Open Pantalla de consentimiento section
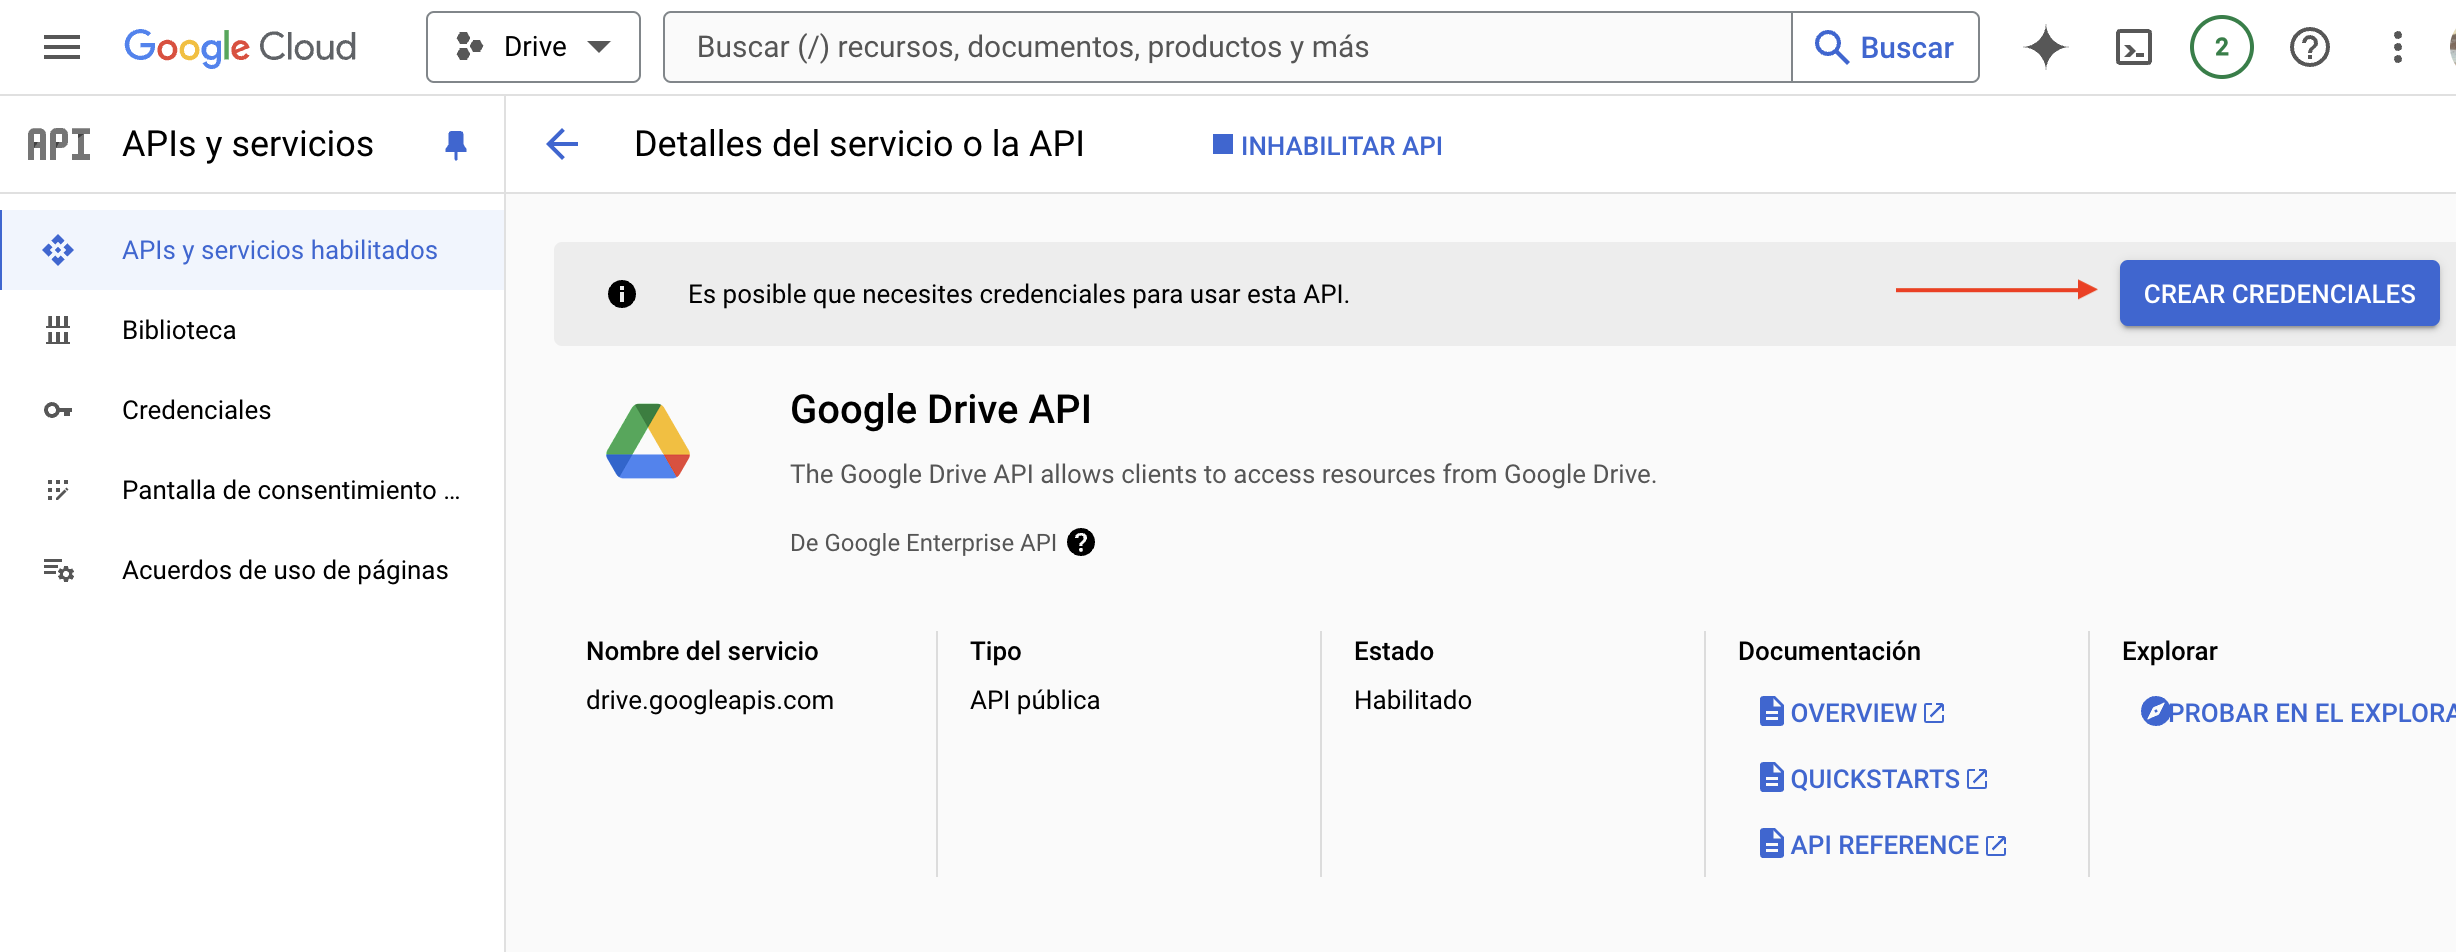 (290, 490)
